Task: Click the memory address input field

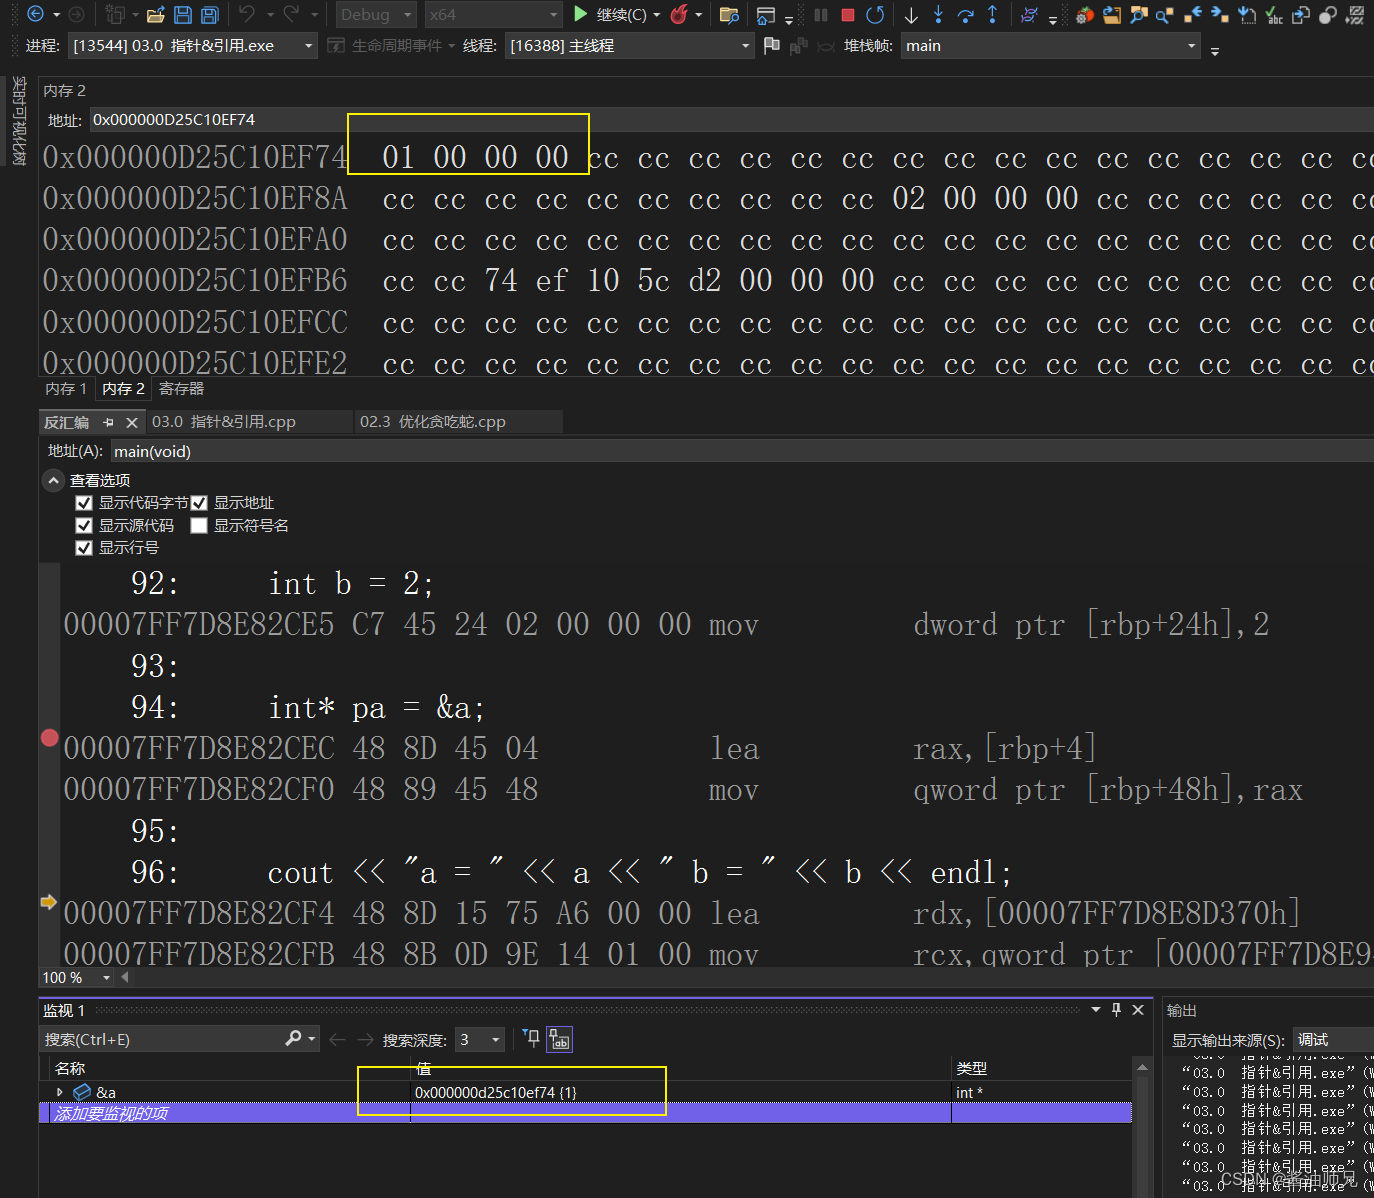Action: (x=730, y=120)
